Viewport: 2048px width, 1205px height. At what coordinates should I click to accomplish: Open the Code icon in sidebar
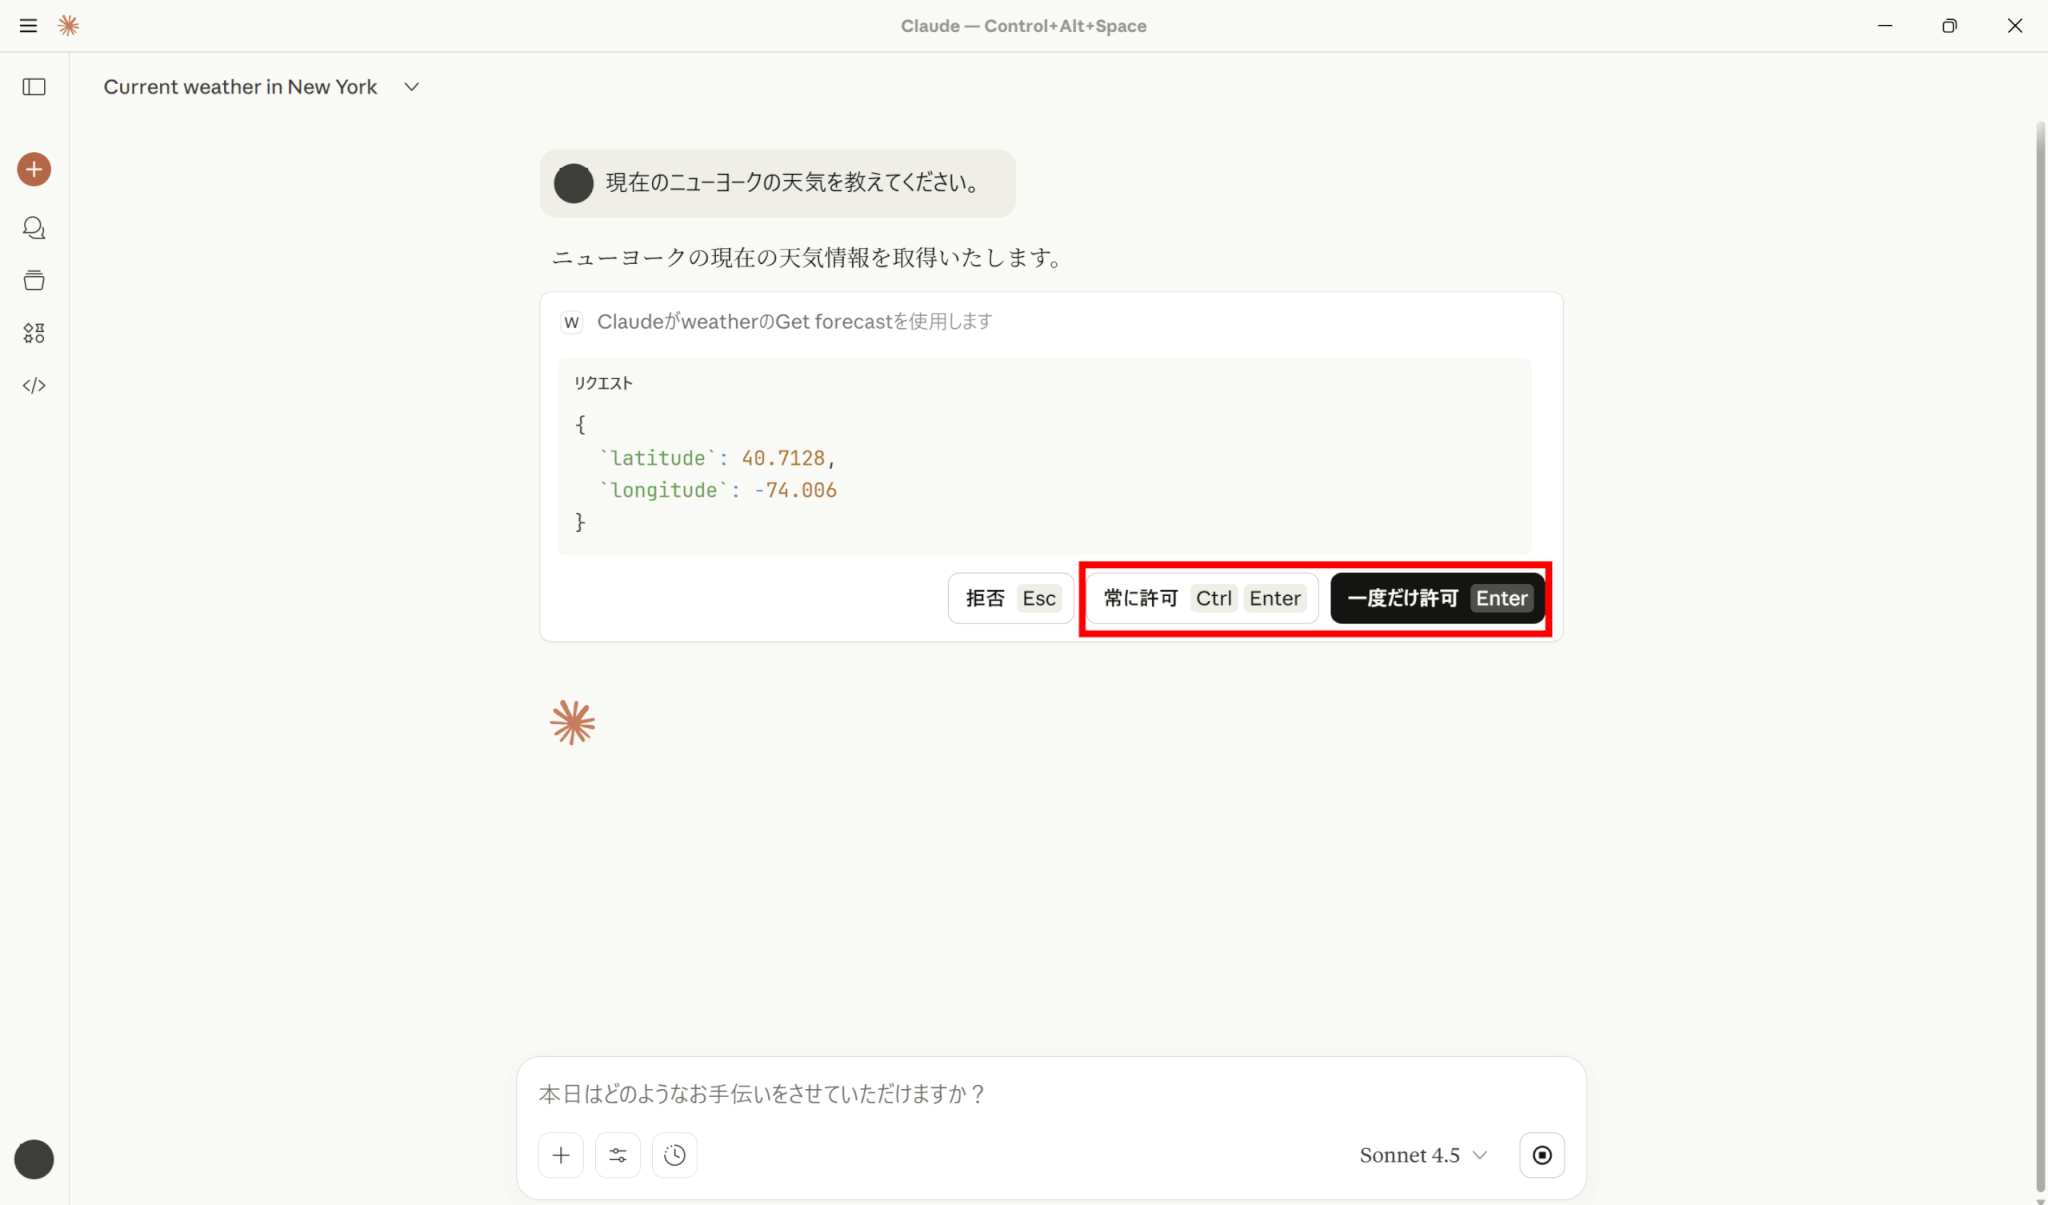[x=34, y=385]
